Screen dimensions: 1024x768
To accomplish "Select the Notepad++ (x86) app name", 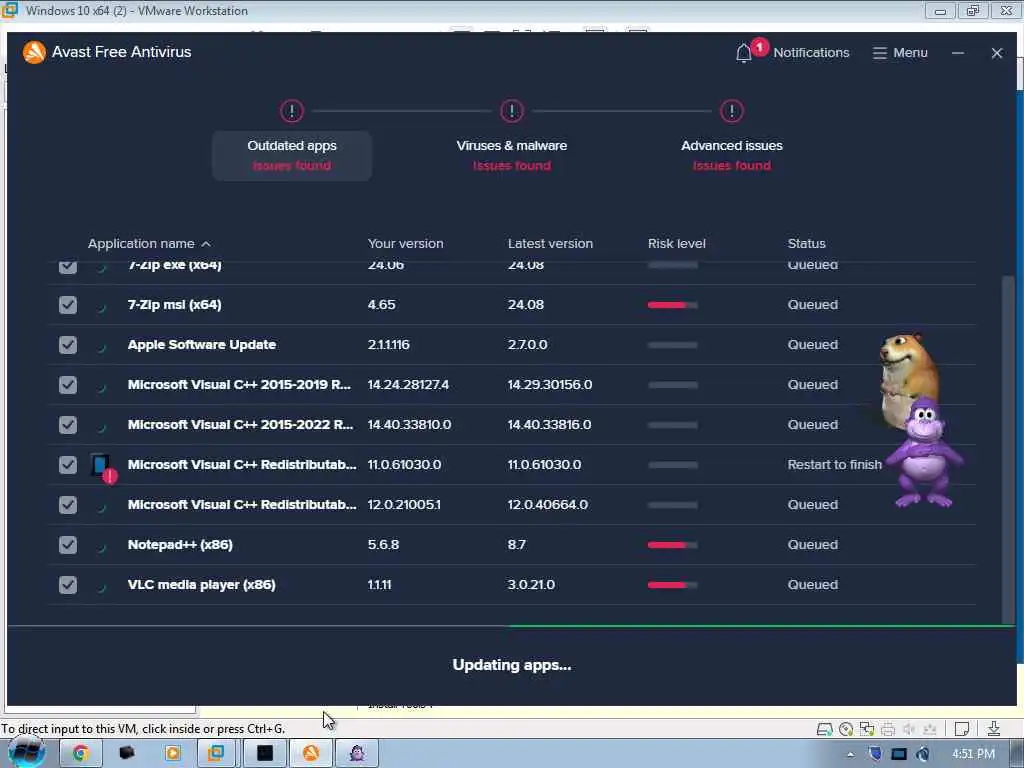I will pos(180,545).
